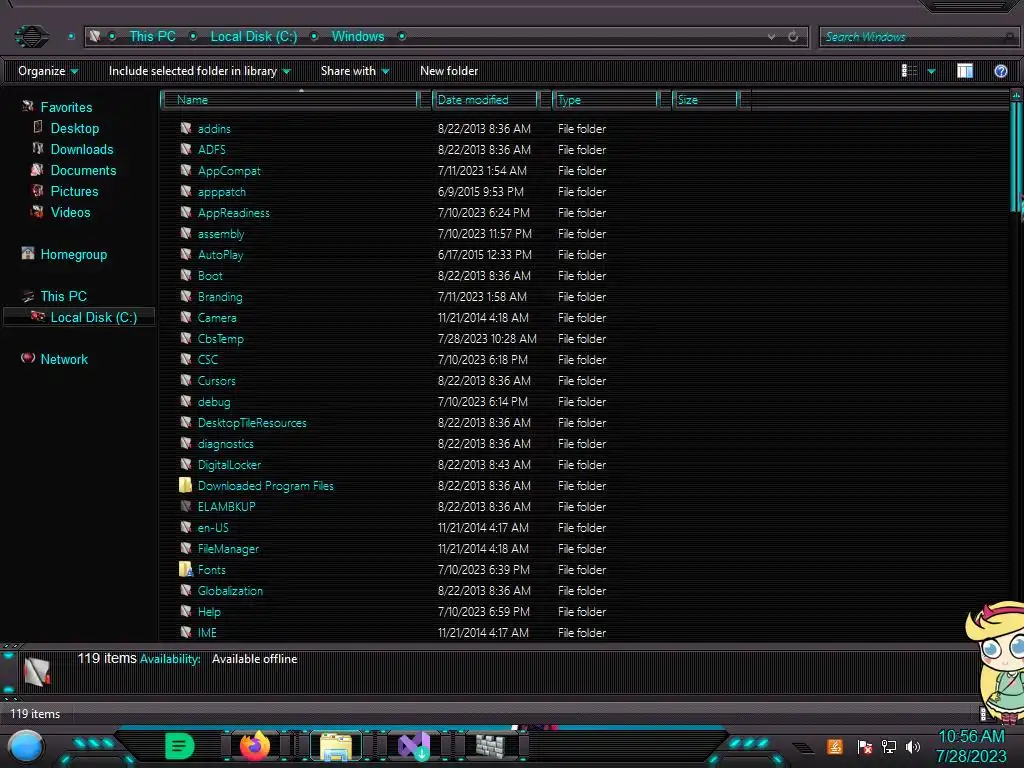Select the addins folder icon

[185, 128]
